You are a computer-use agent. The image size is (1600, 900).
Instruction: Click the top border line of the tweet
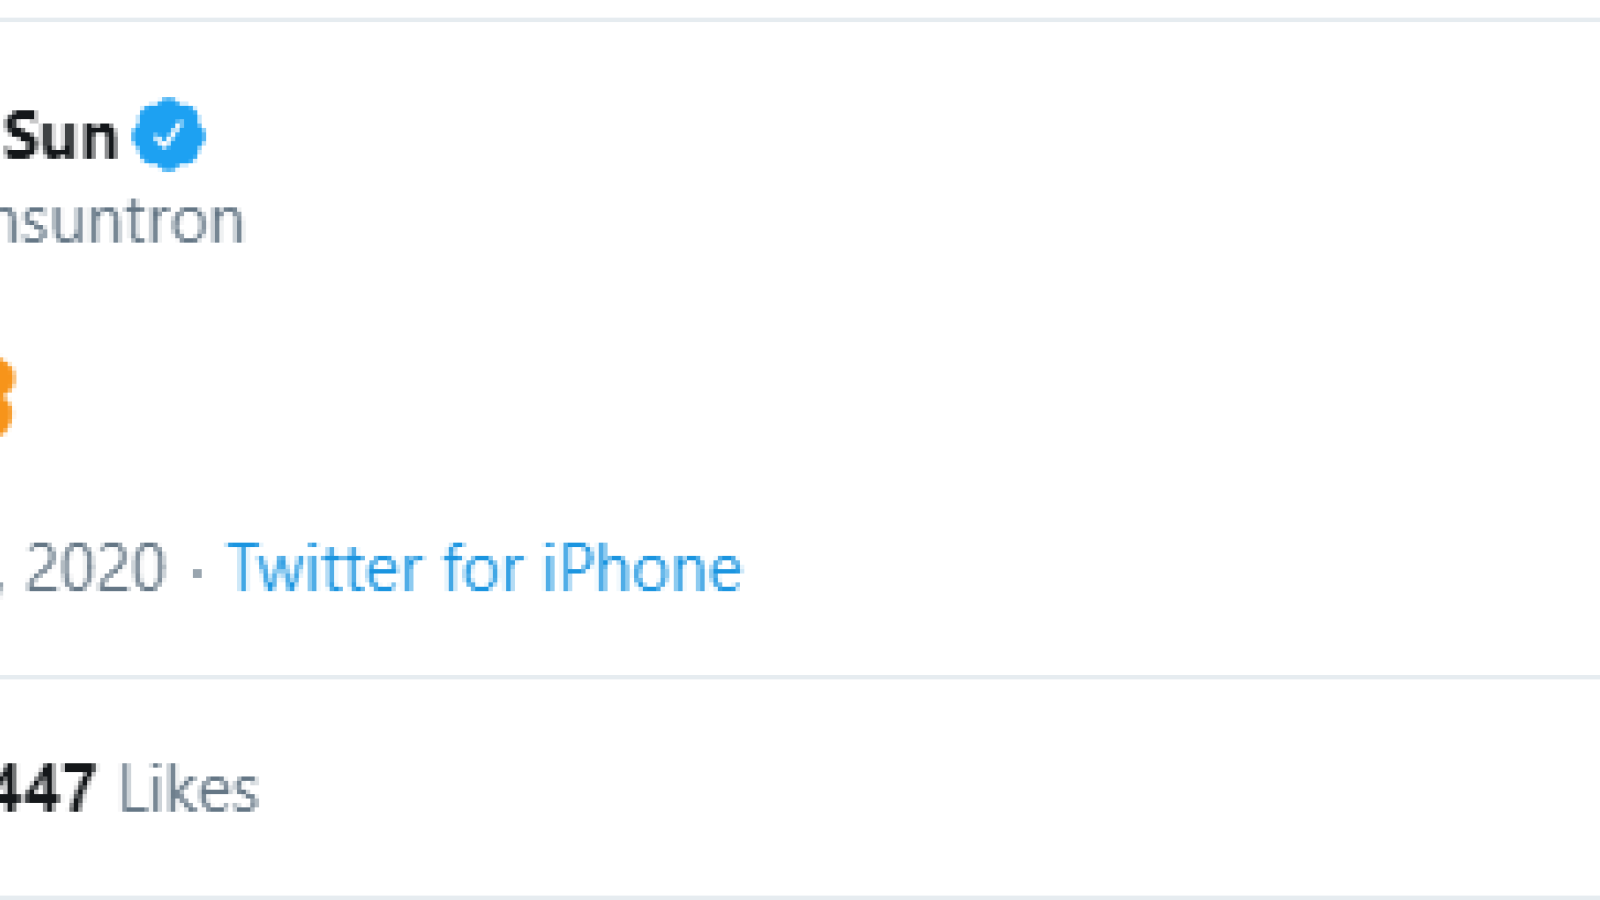coord(800,19)
